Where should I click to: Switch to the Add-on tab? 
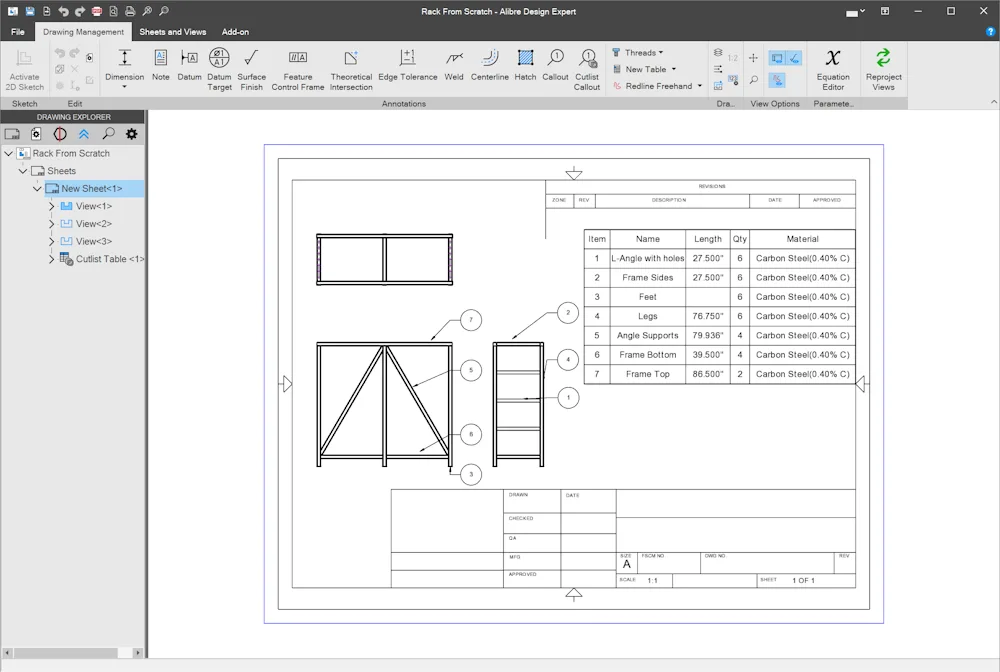(x=235, y=32)
